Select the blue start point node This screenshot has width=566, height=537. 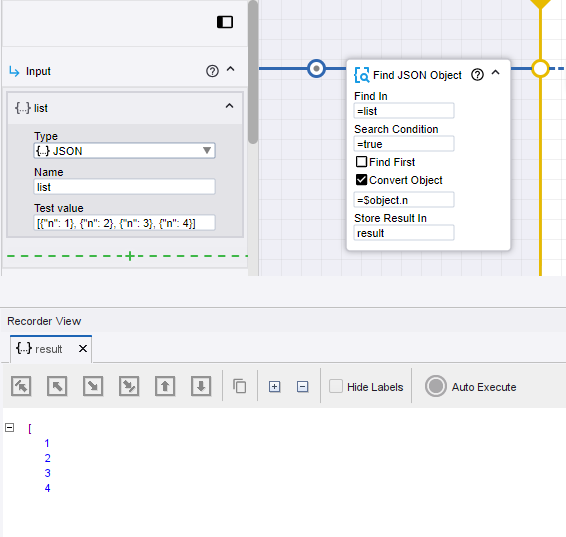click(317, 68)
